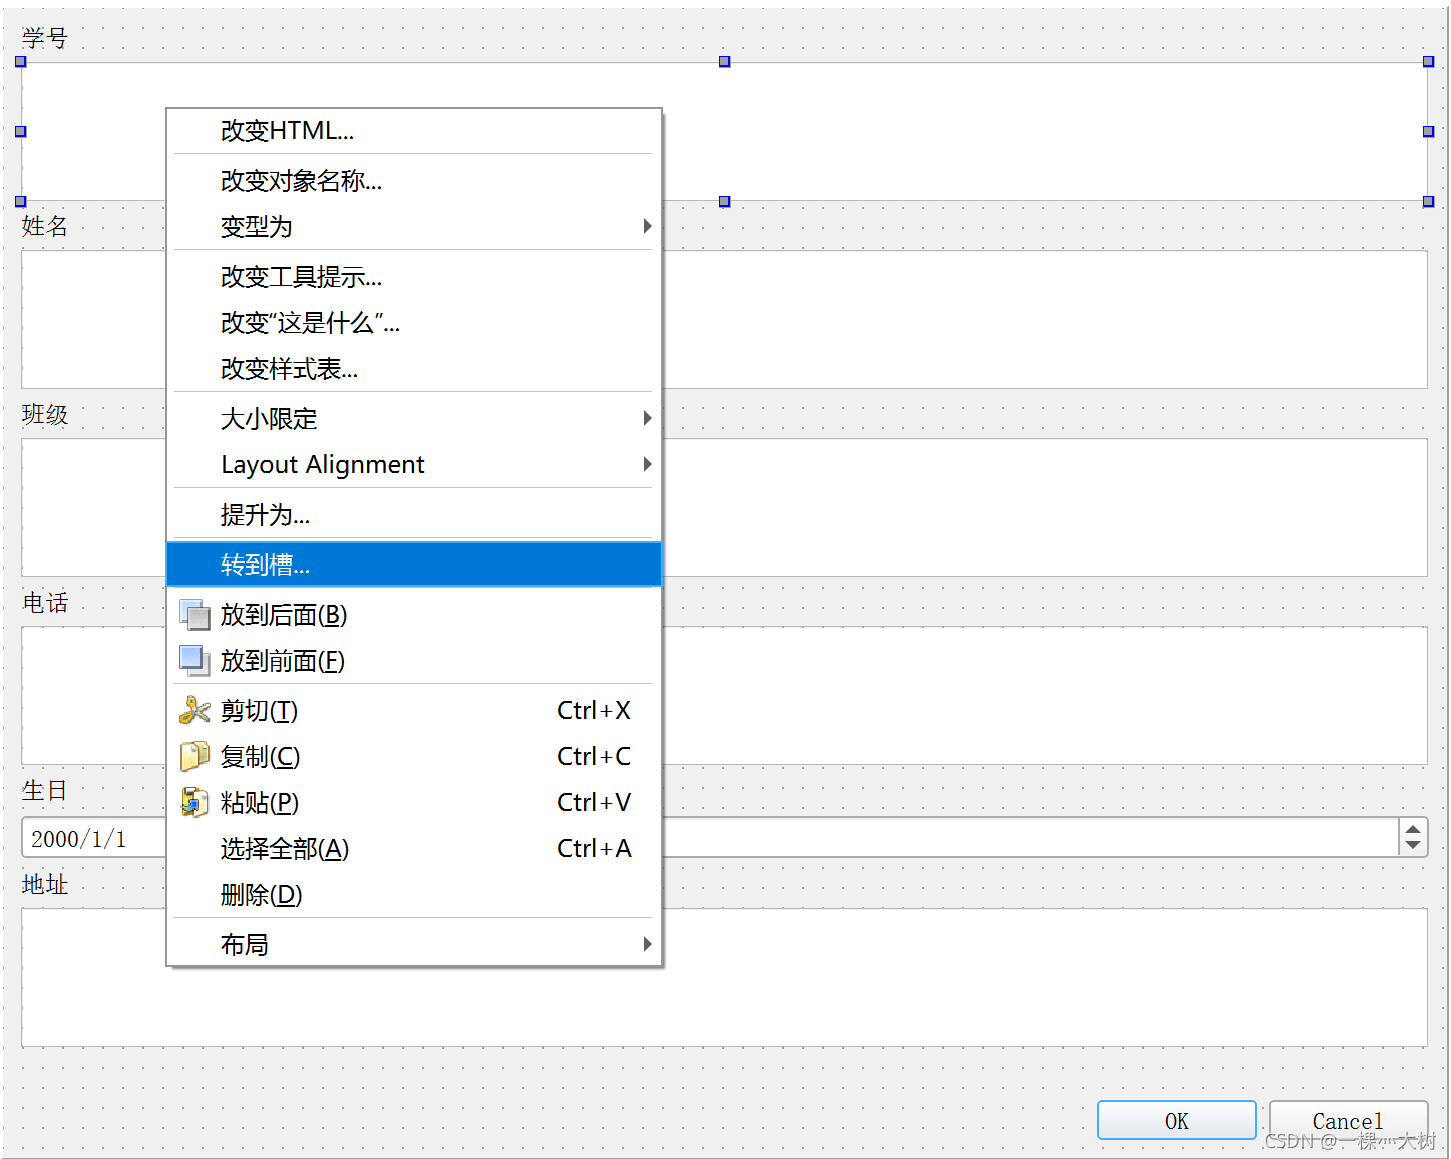Click the 电话 label
Screen dimensions: 1451x1159
coord(45,602)
